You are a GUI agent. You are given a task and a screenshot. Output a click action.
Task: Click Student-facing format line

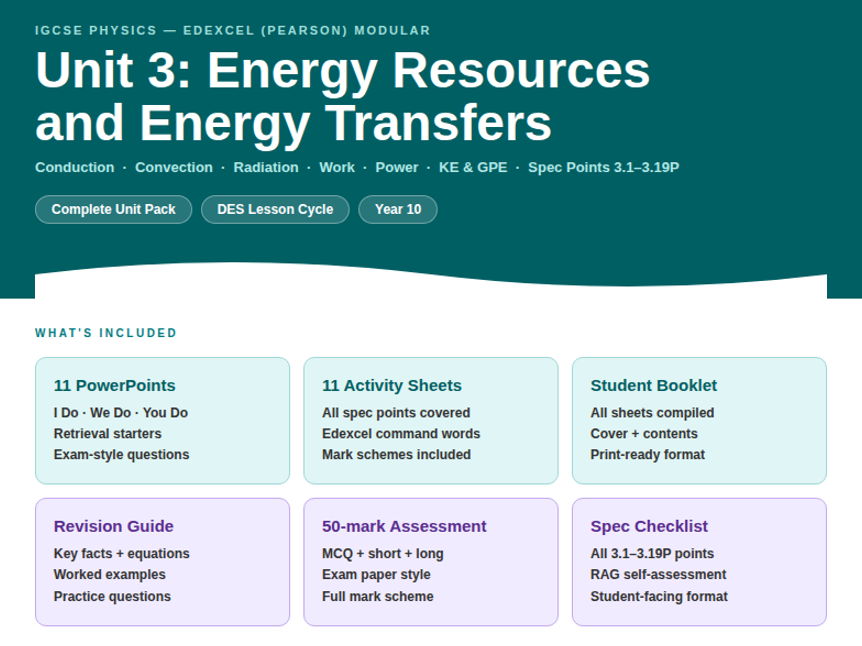pyautogui.click(x=659, y=596)
